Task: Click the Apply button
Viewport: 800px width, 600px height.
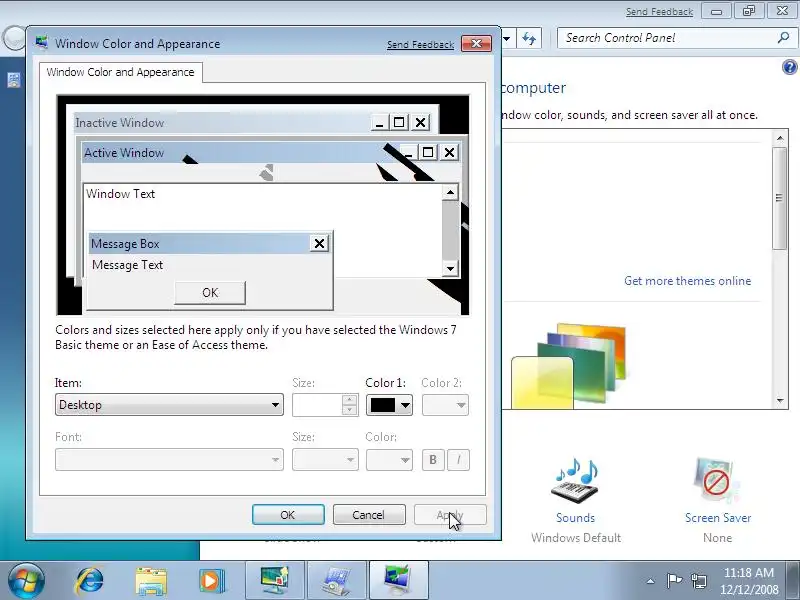Action: click(450, 514)
